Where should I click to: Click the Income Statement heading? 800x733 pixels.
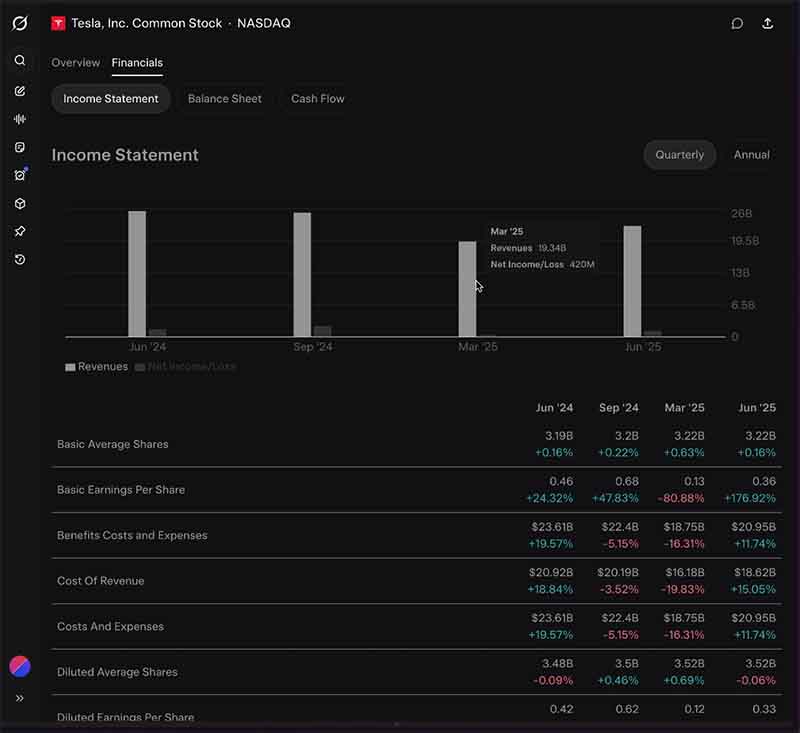tap(125, 155)
